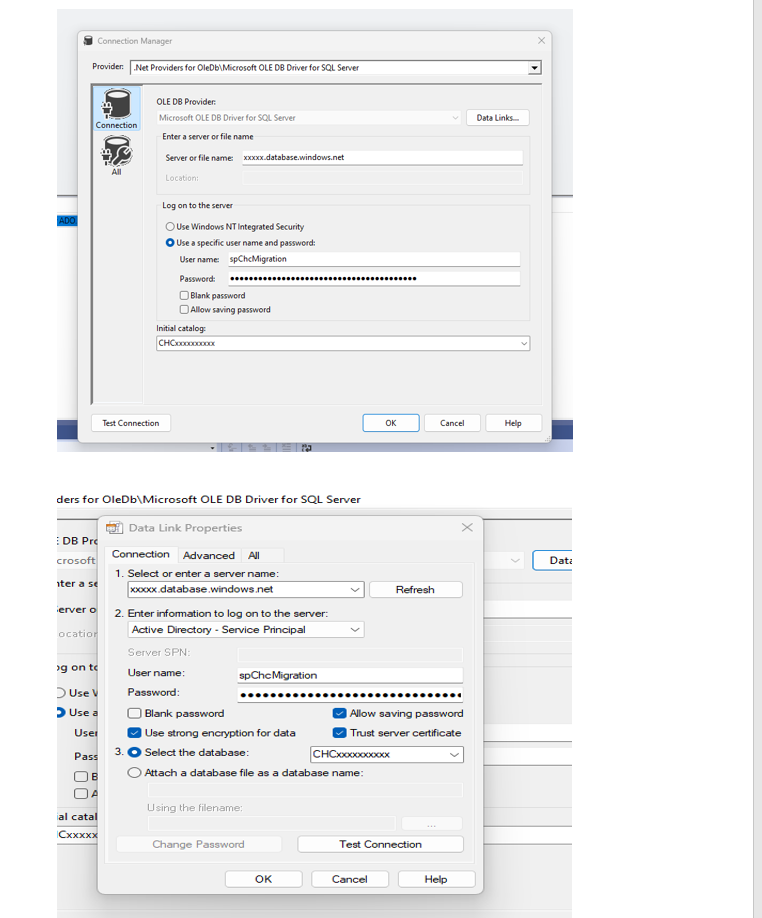The width and height of the screenshot is (762, 918).
Task: Toggle Trust server certificate checkbox
Action: pyautogui.click(x=339, y=733)
